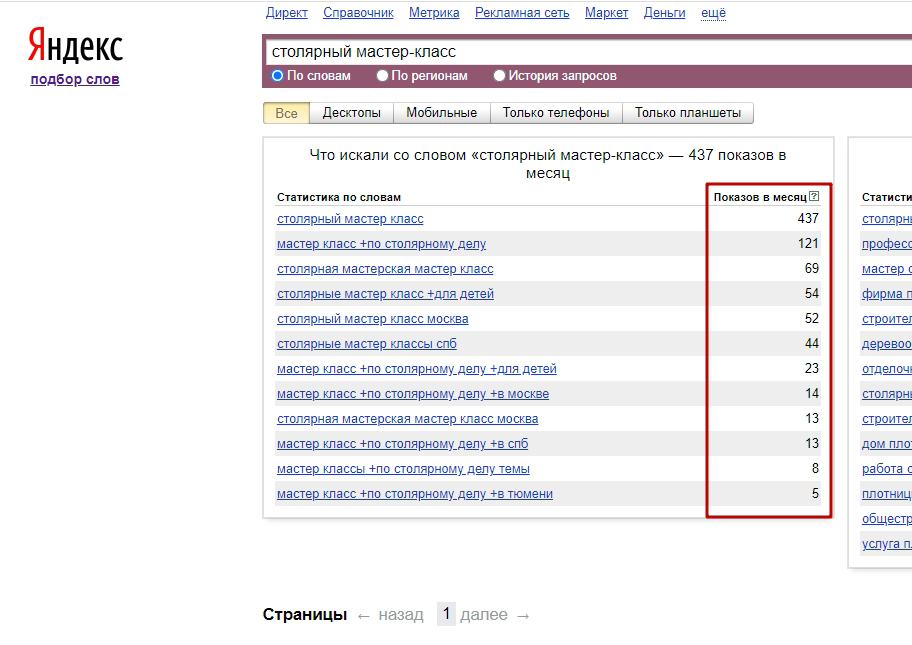
Task: Click the Что искали со словом heading
Action: [548, 164]
